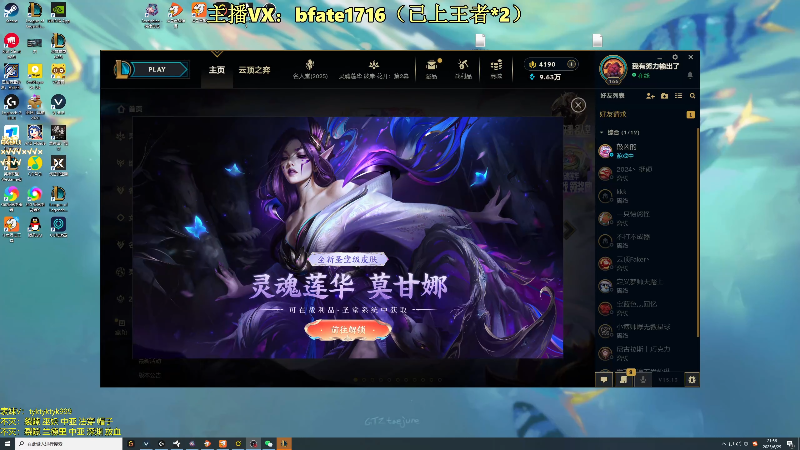The height and width of the screenshot is (450, 800).
Task: Open the QQ Music desktop shortcut
Action: (35, 166)
